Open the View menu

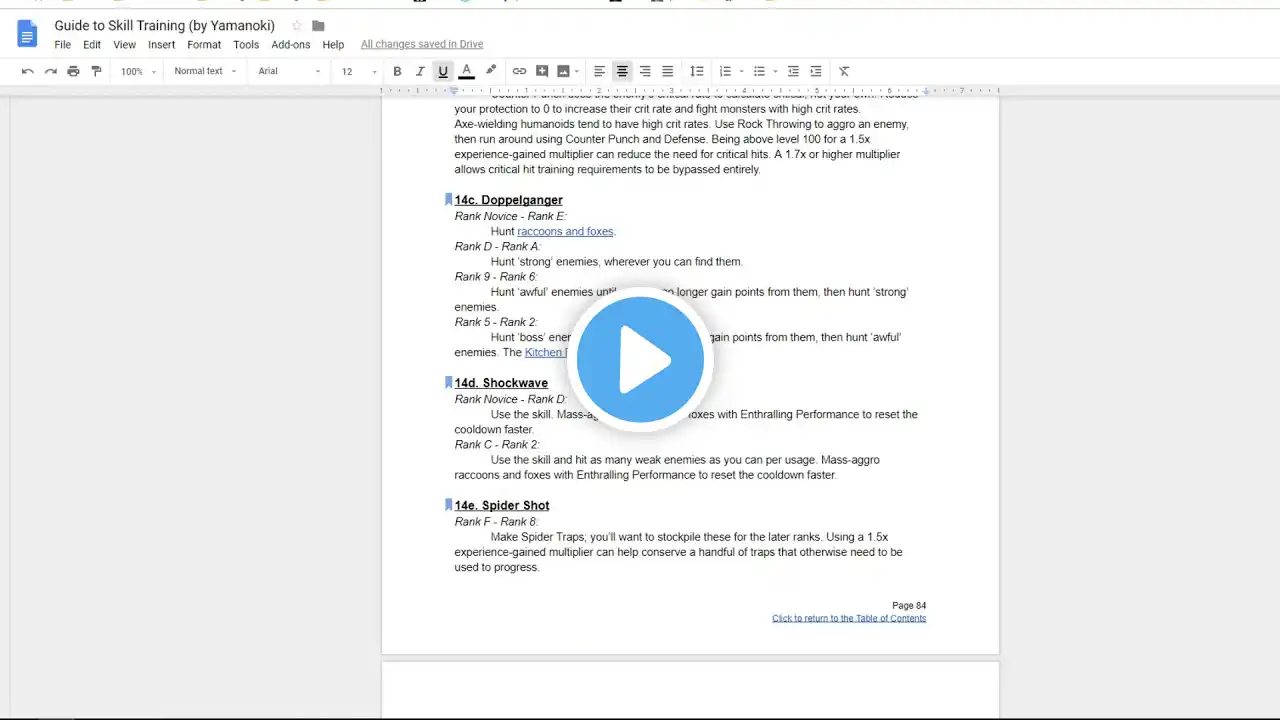click(x=124, y=45)
